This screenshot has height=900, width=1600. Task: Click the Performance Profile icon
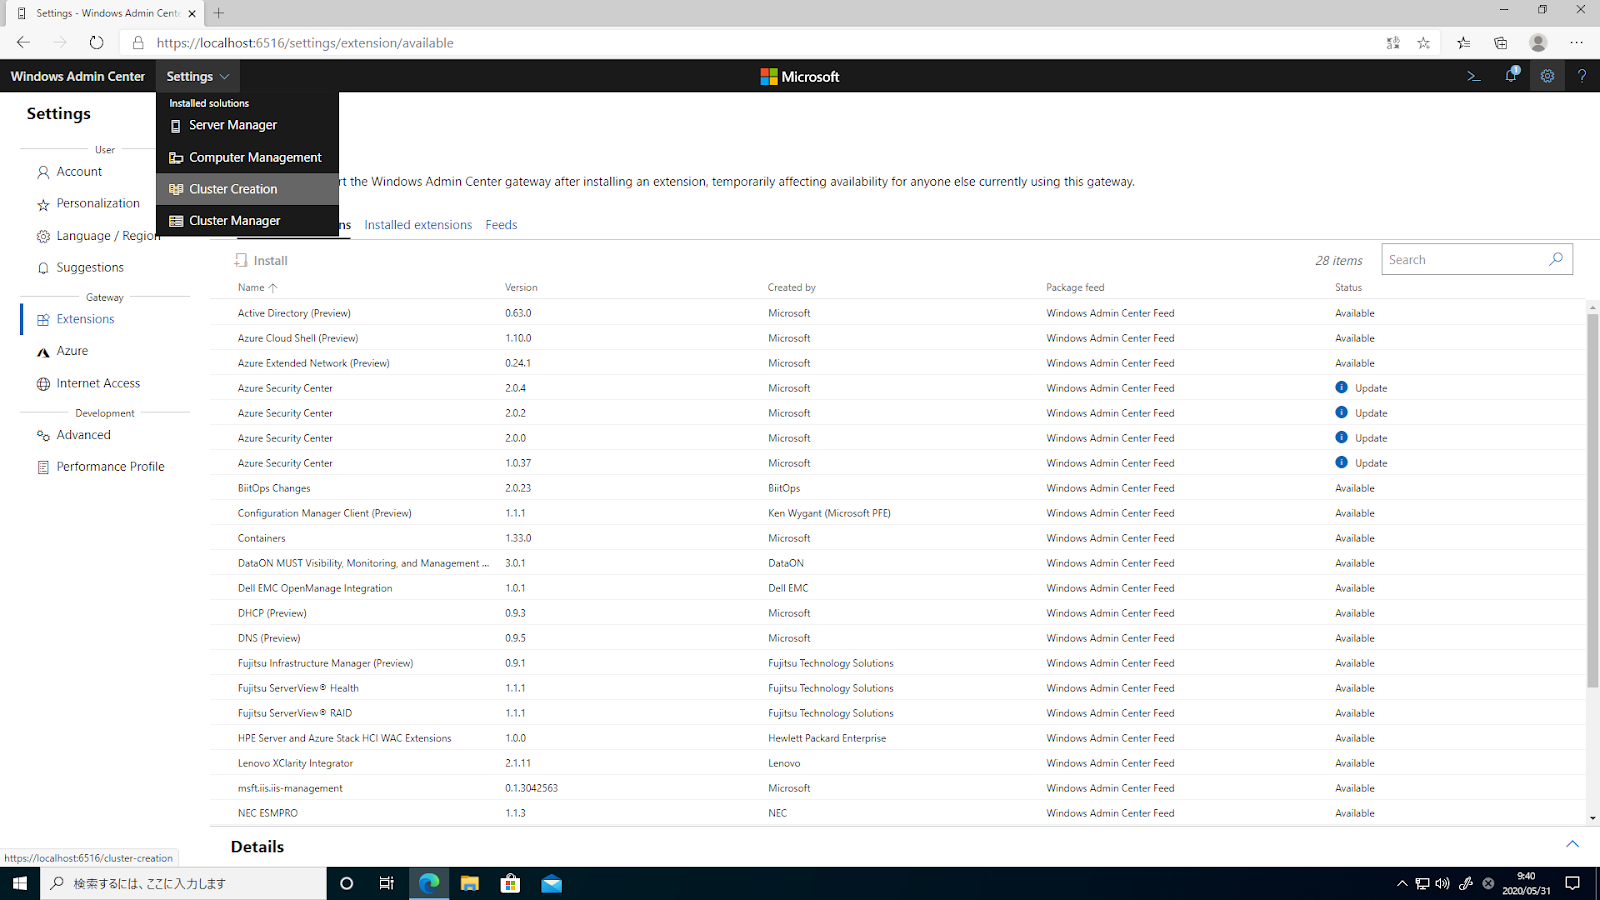pos(43,467)
